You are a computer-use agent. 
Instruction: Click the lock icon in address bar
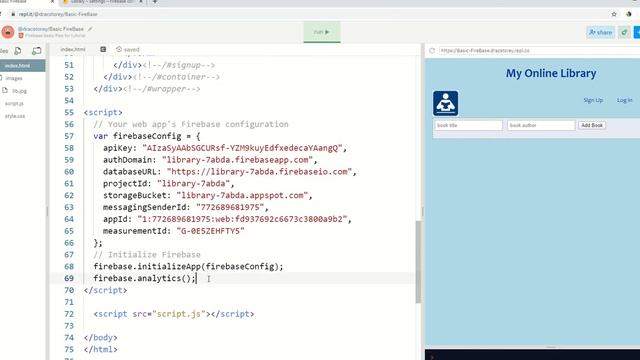tap(13, 14)
